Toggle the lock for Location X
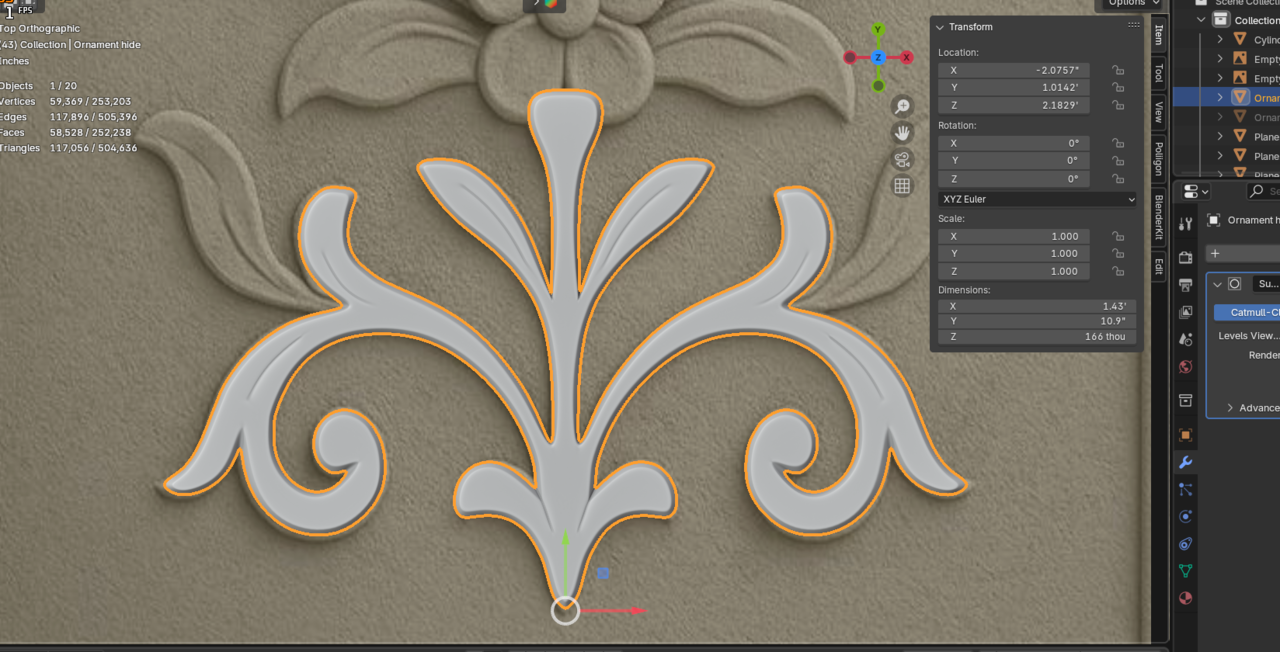This screenshot has height=652, width=1280. [x=1118, y=70]
